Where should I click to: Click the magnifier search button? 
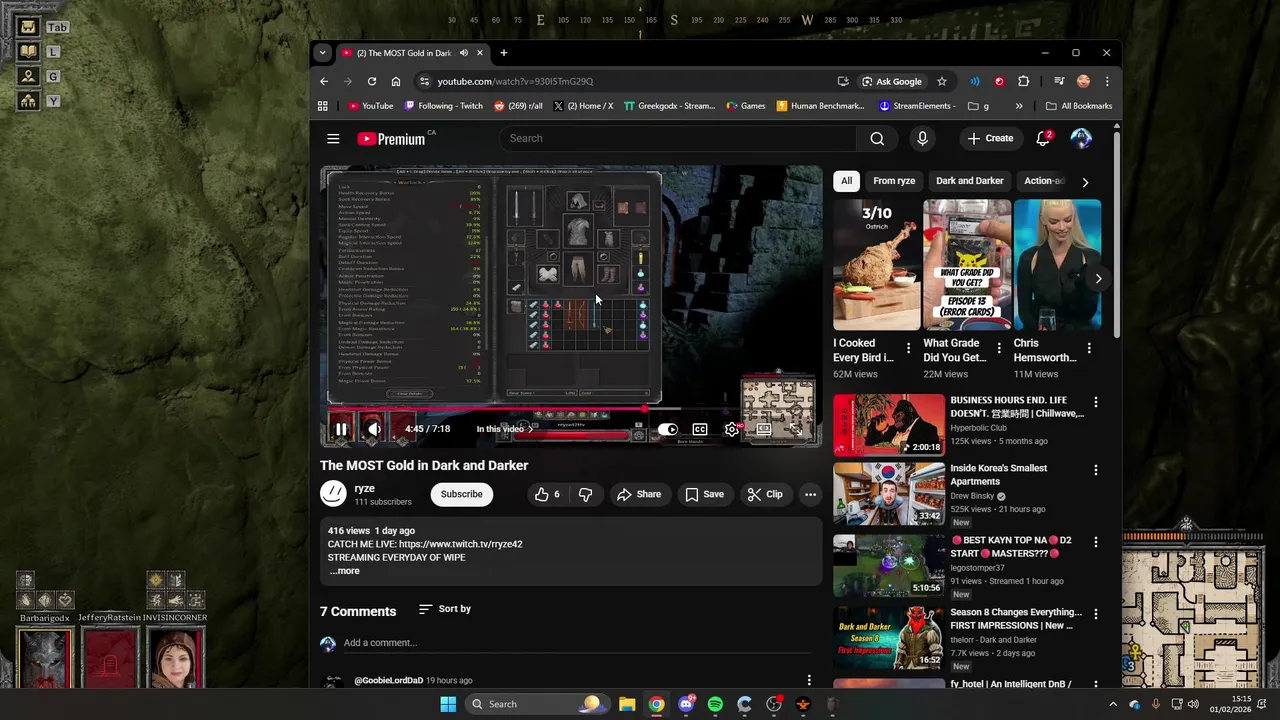coord(877,139)
